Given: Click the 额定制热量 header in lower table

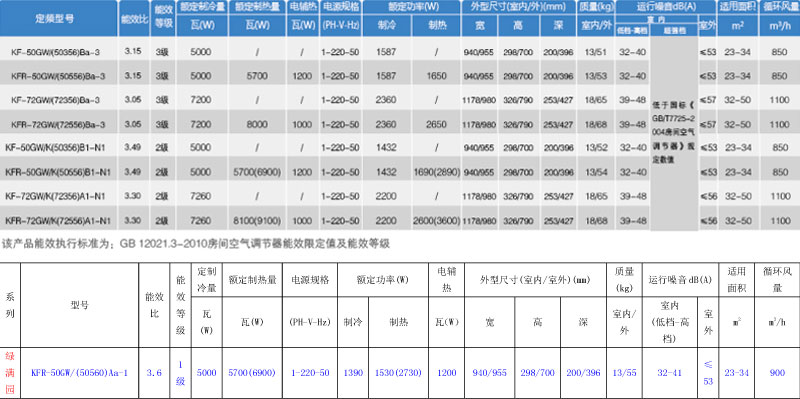Looking at the screenshot, I should 253,280.
